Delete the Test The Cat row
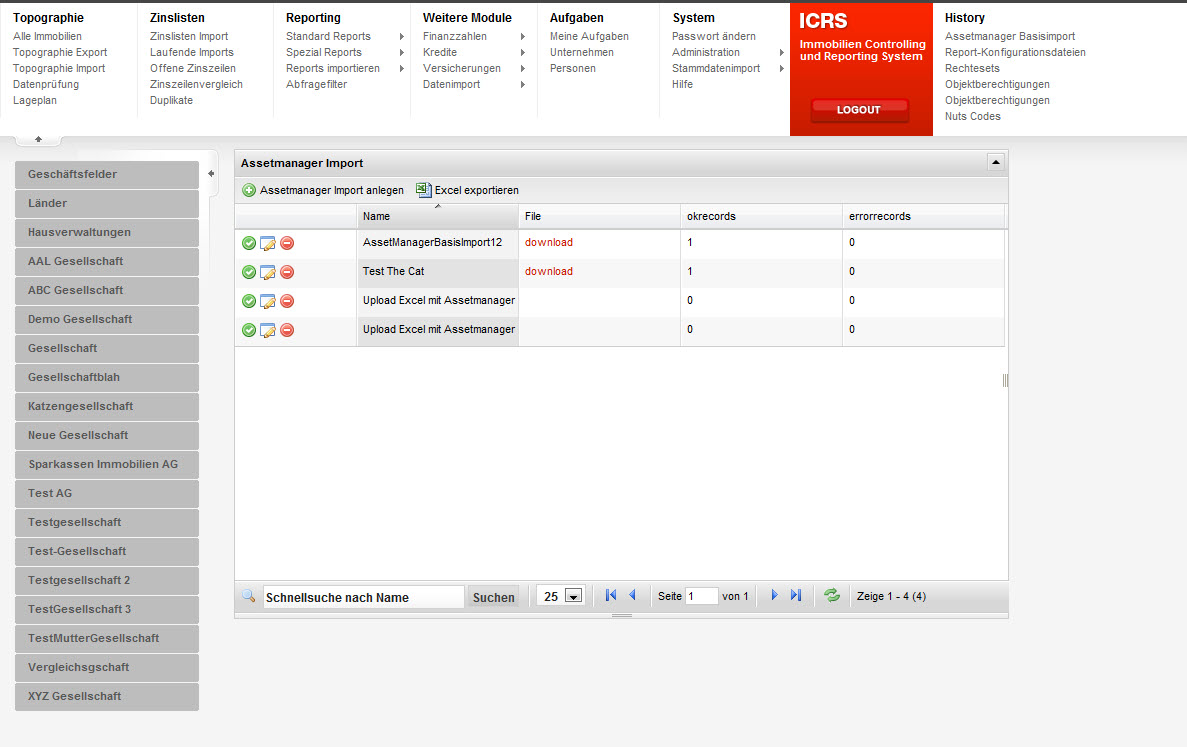The image size is (1187, 747). tap(287, 272)
